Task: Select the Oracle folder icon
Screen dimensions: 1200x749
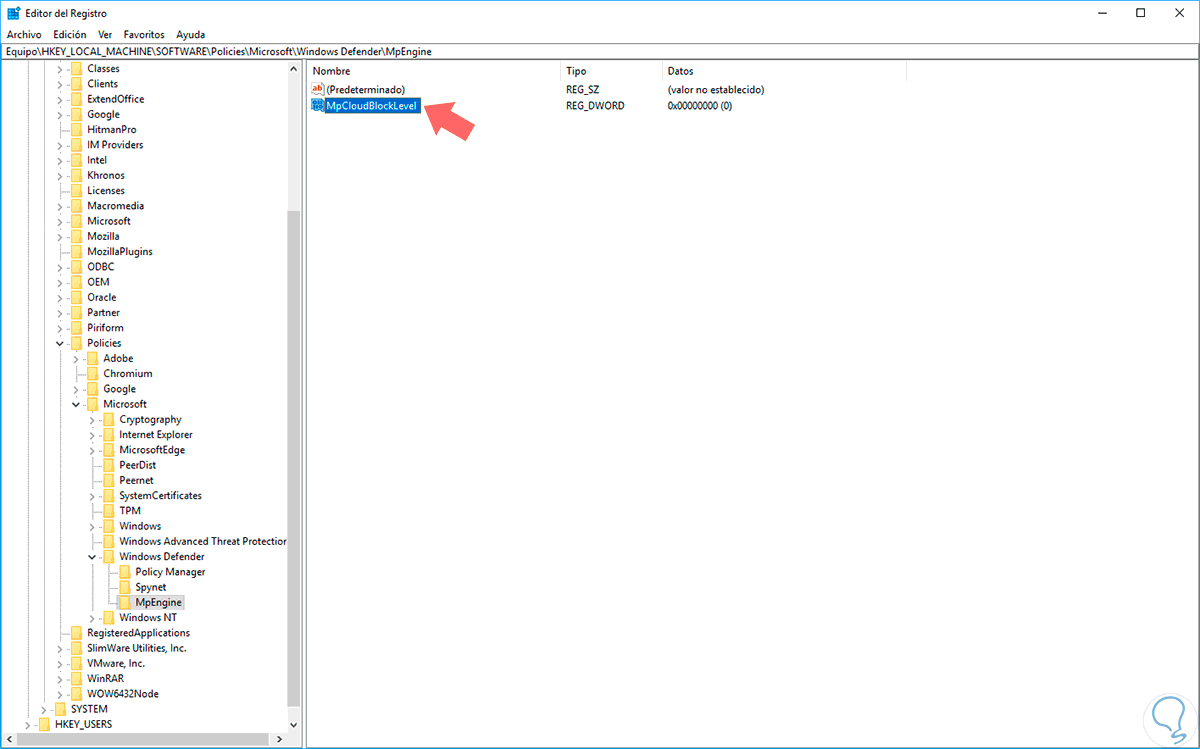Action: point(77,297)
